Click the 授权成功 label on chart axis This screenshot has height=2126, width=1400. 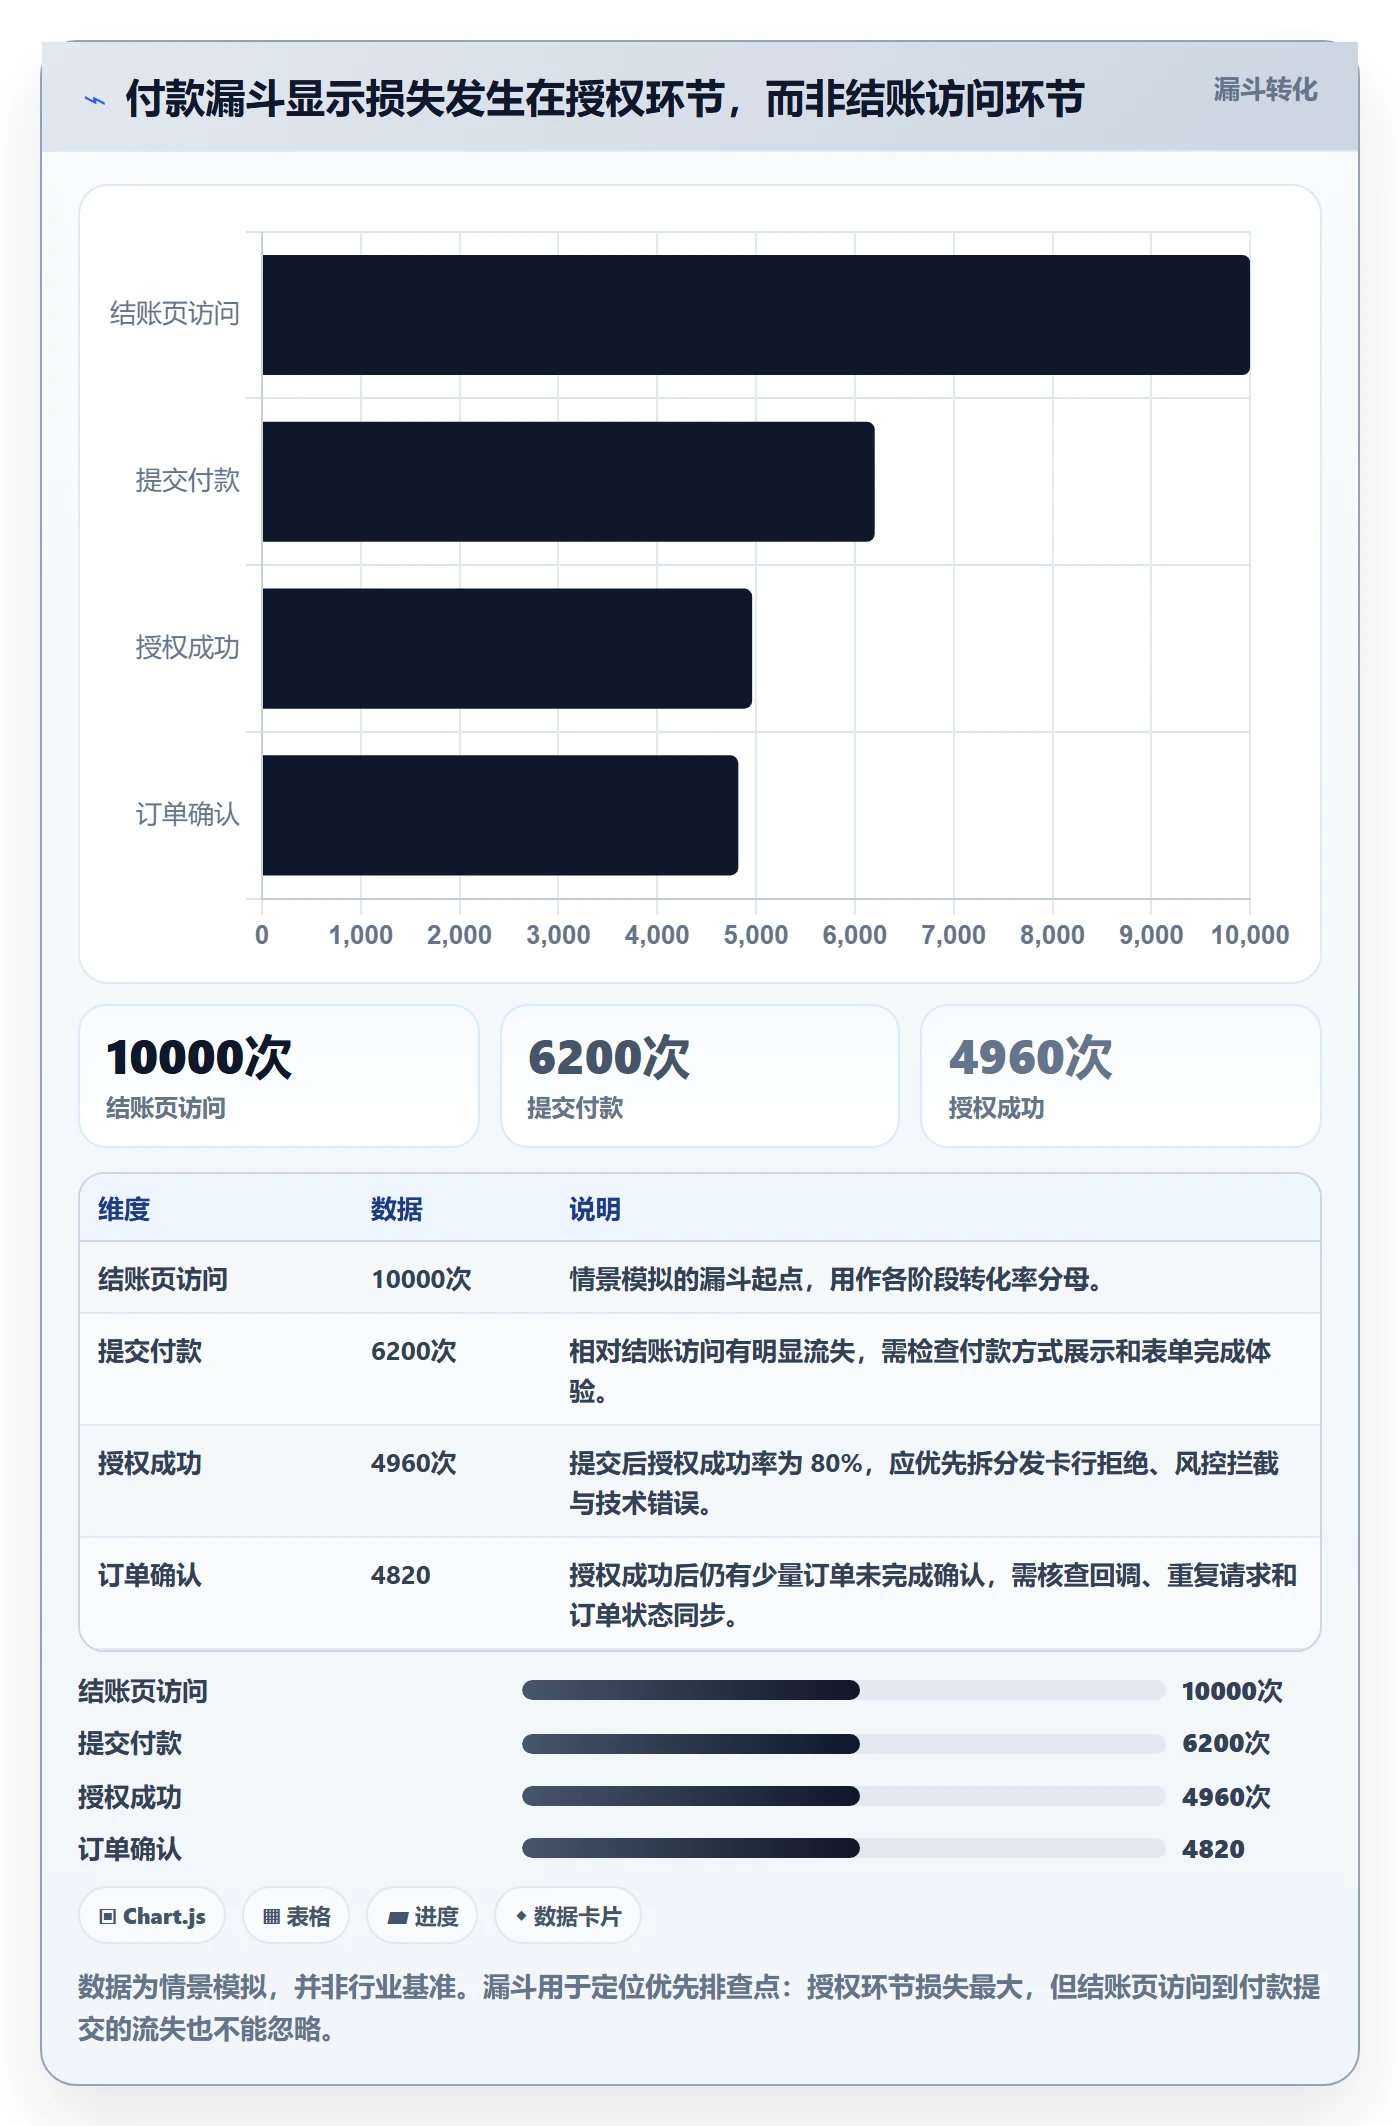[x=188, y=648]
